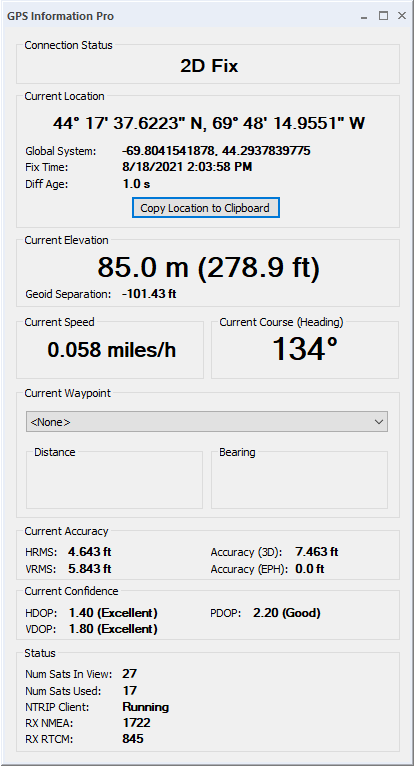Screen dimensions: 415x767
Task: Click current speed 0.058 miles/h
Action: [x=112, y=350]
